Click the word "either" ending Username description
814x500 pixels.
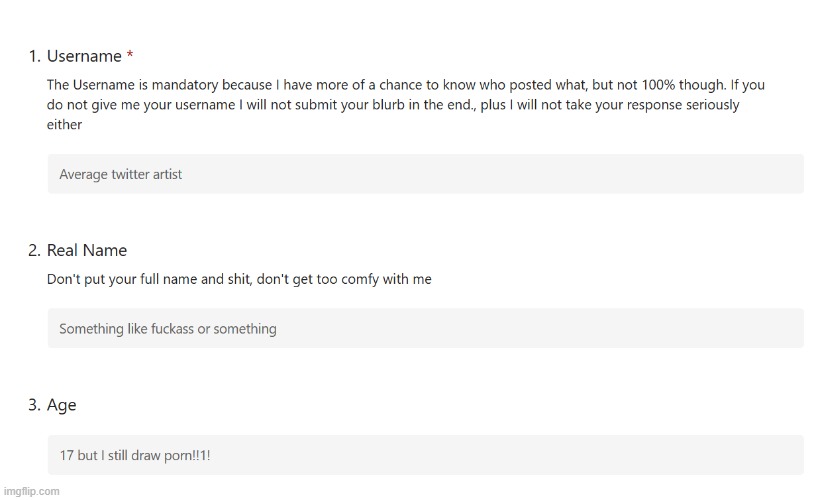(64, 125)
